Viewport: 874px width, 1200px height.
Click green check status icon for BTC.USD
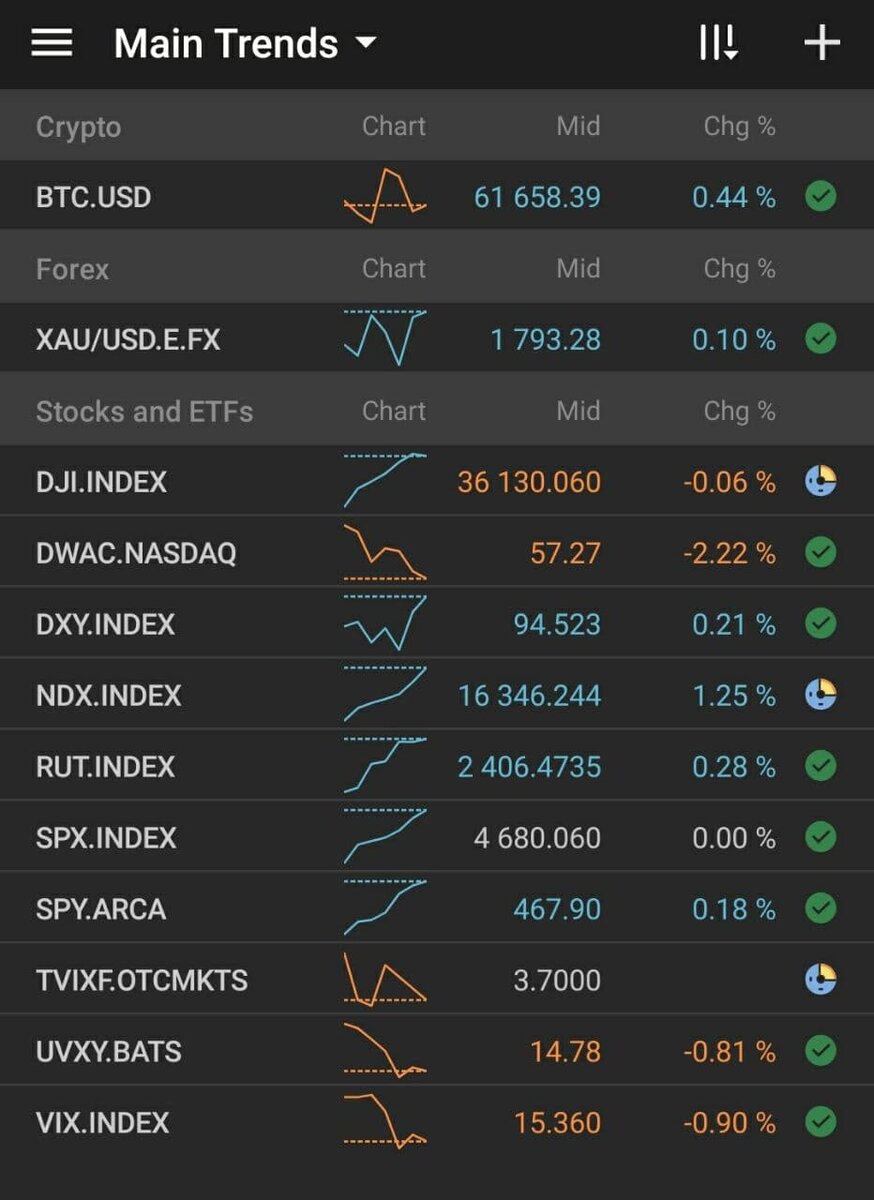[x=821, y=196]
